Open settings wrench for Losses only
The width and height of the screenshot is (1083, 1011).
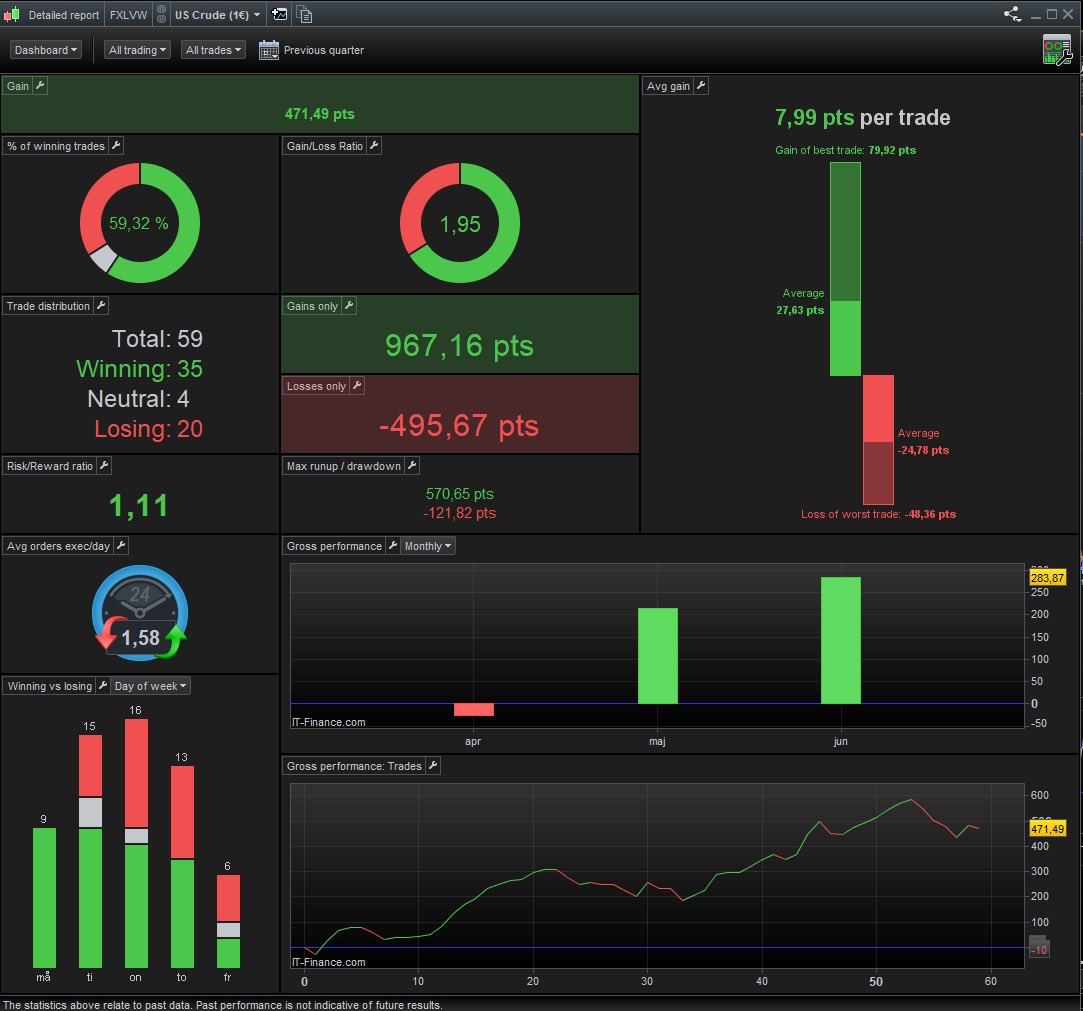point(357,385)
